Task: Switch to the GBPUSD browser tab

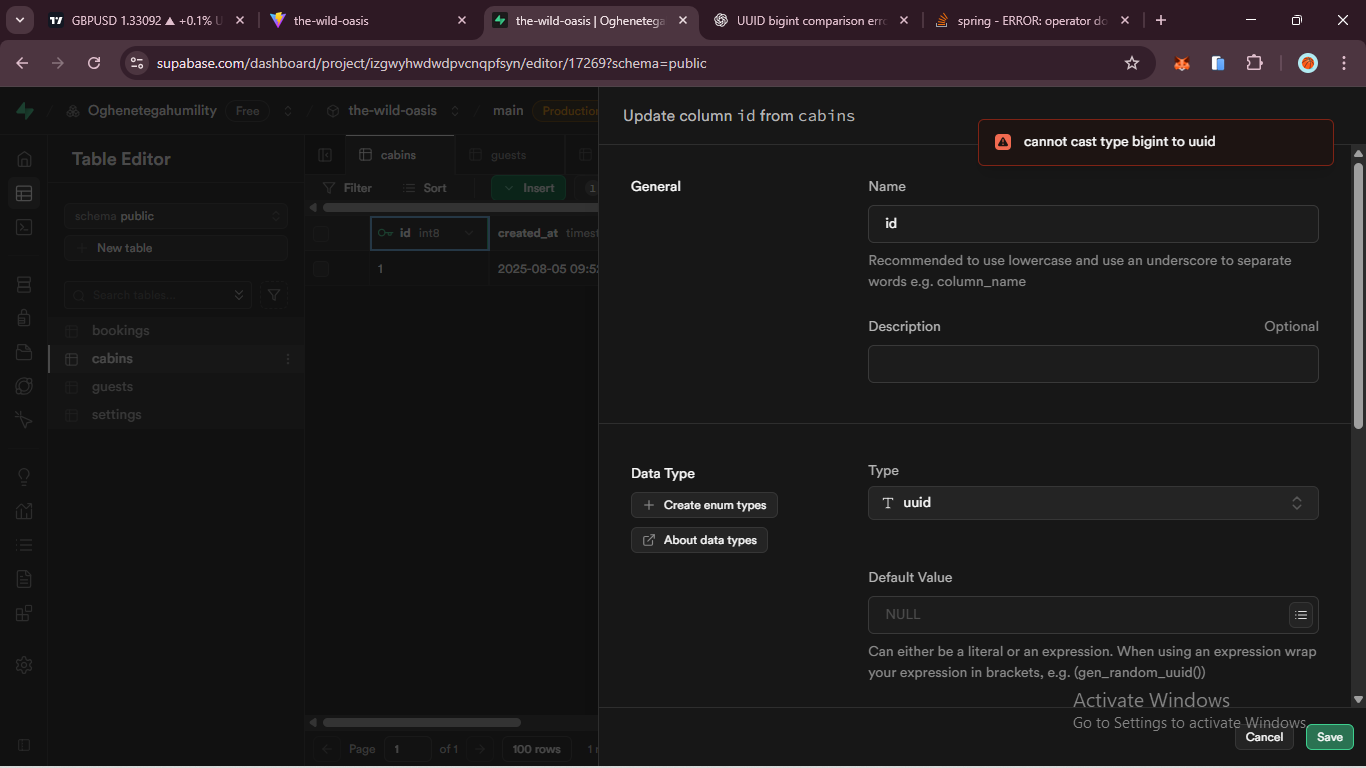Action: click(x=146, y=20)
